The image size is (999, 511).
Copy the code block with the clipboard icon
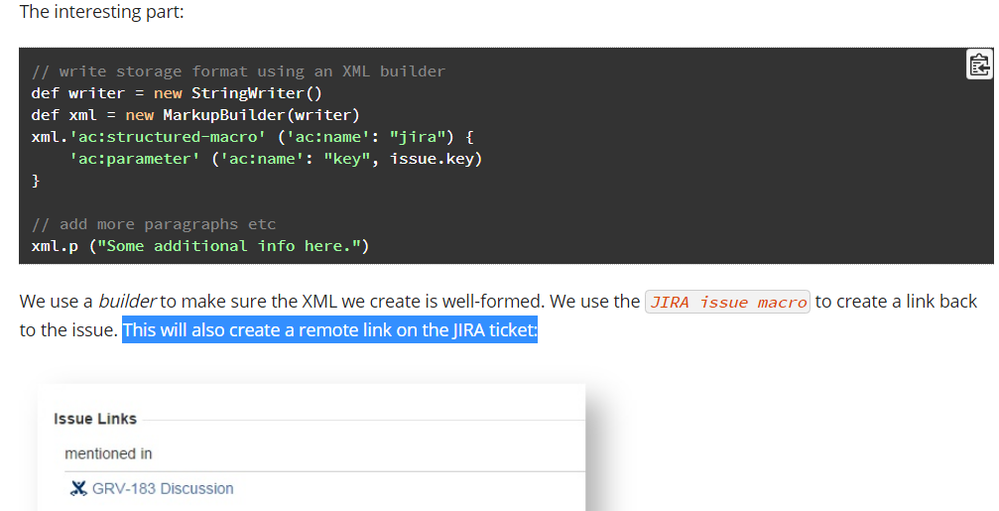[979, 64]
